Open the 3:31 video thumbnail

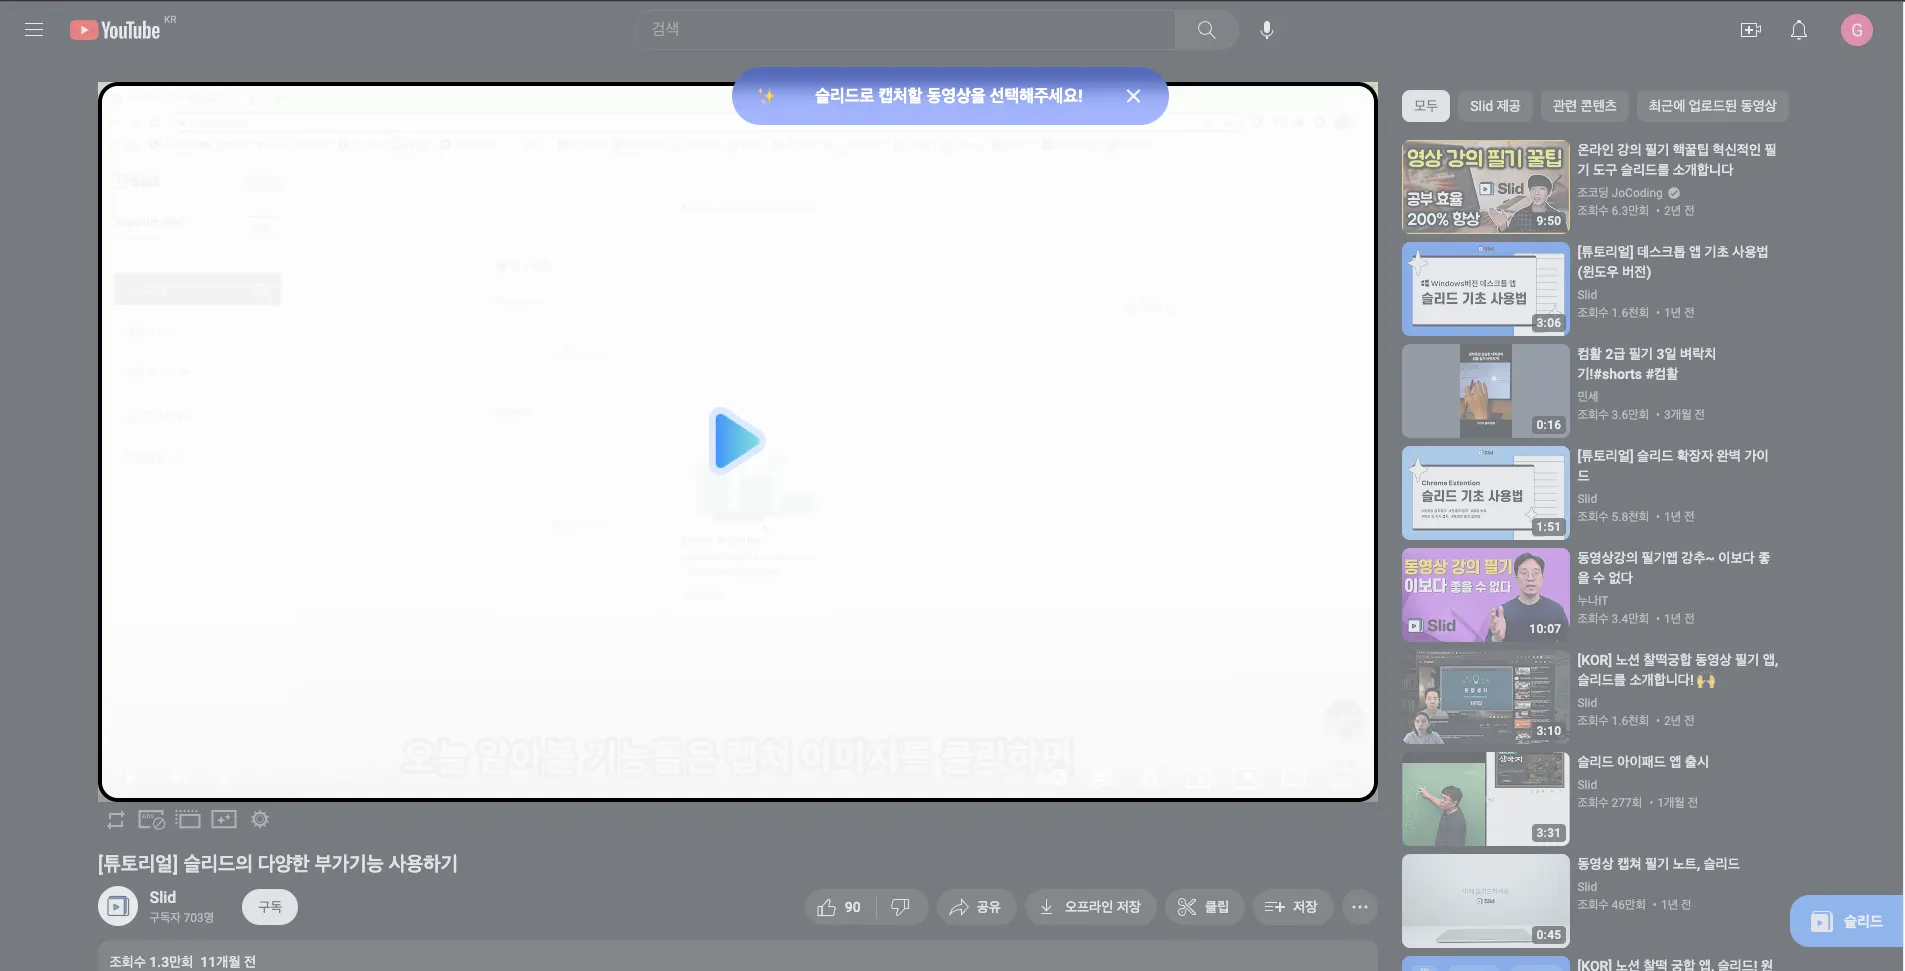(1486, 799)
